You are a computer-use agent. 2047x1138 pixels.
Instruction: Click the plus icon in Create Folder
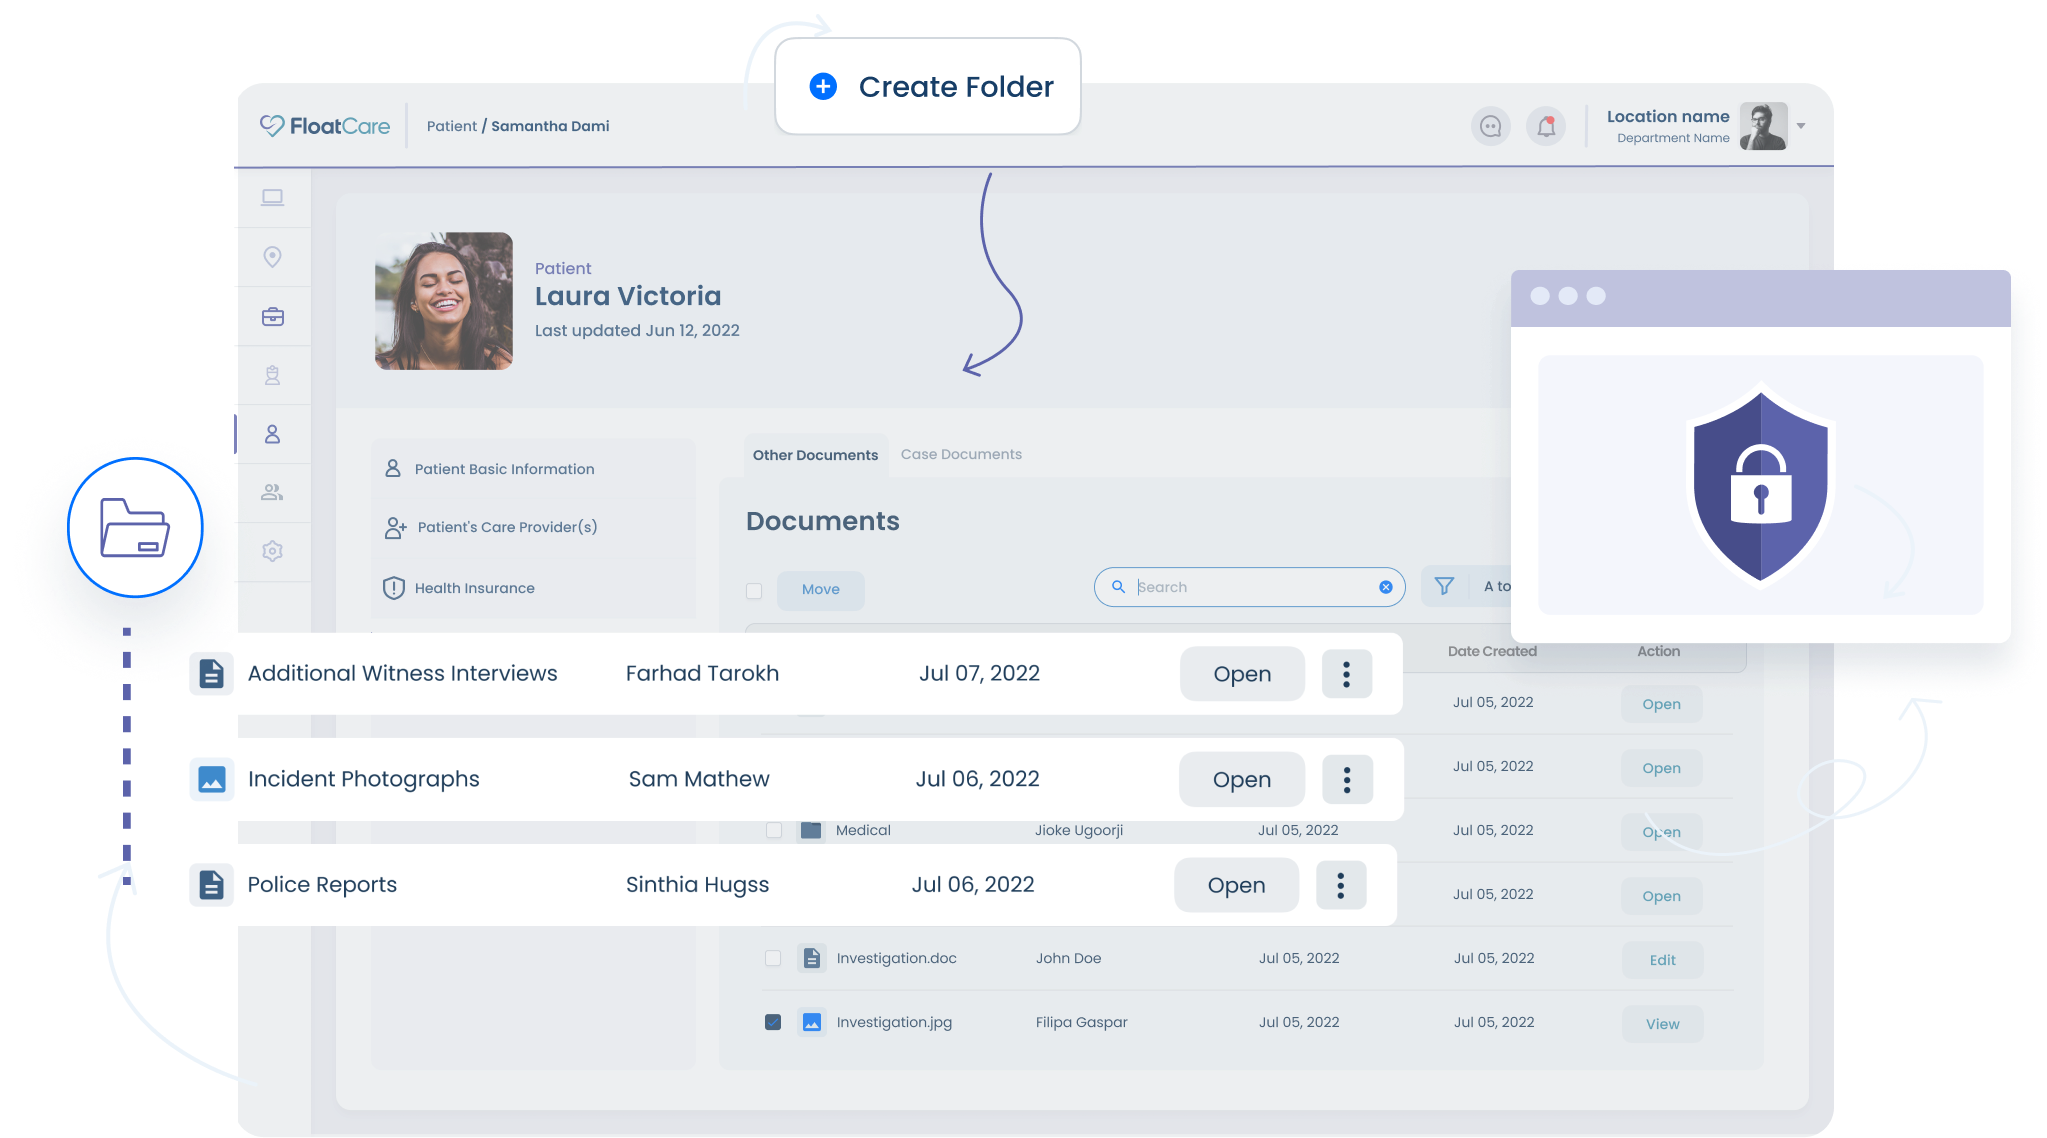[823, 86]
